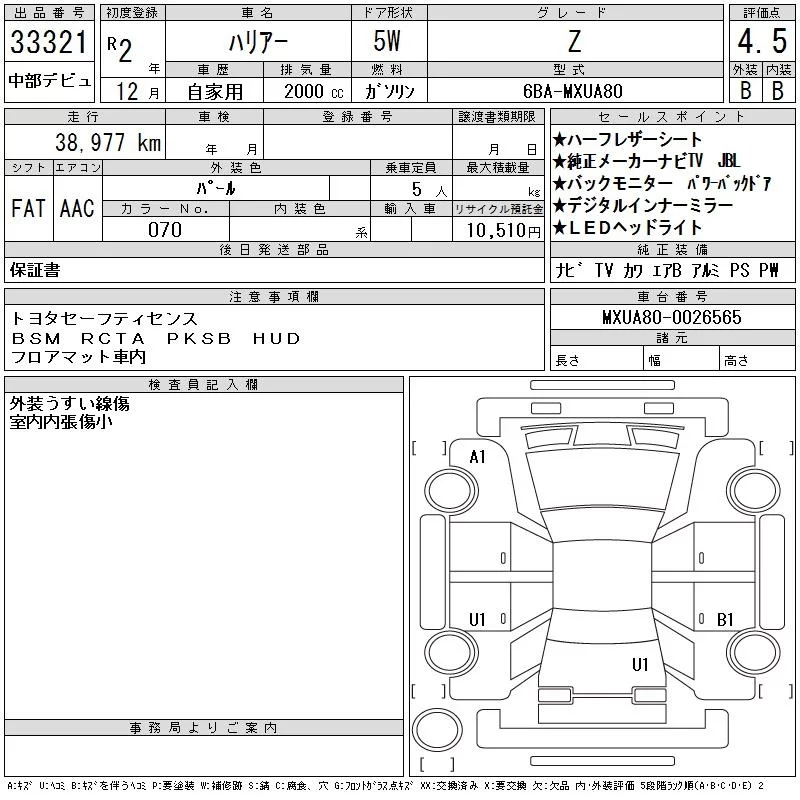Click the デジタルインナーミラー sales point
Viewport: 800px width, 800px height.
643,205
